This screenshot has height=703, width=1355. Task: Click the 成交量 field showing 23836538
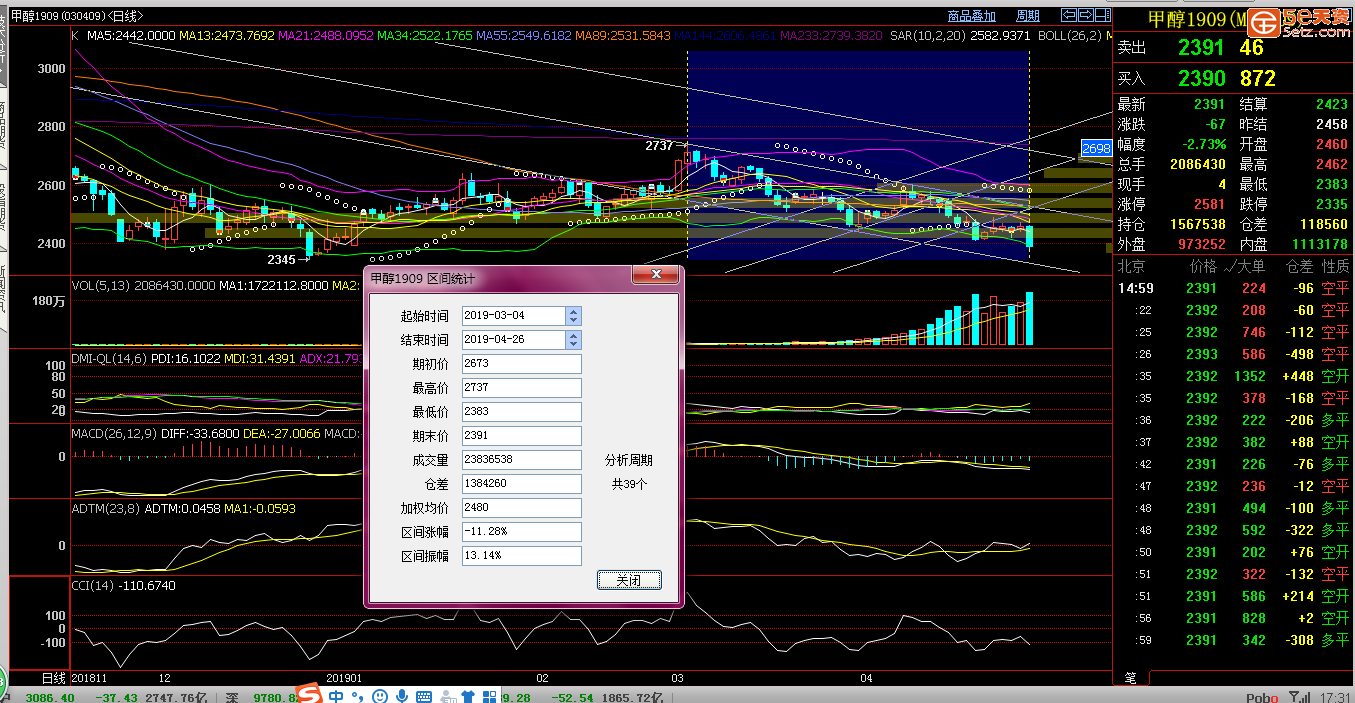[521, 460]
